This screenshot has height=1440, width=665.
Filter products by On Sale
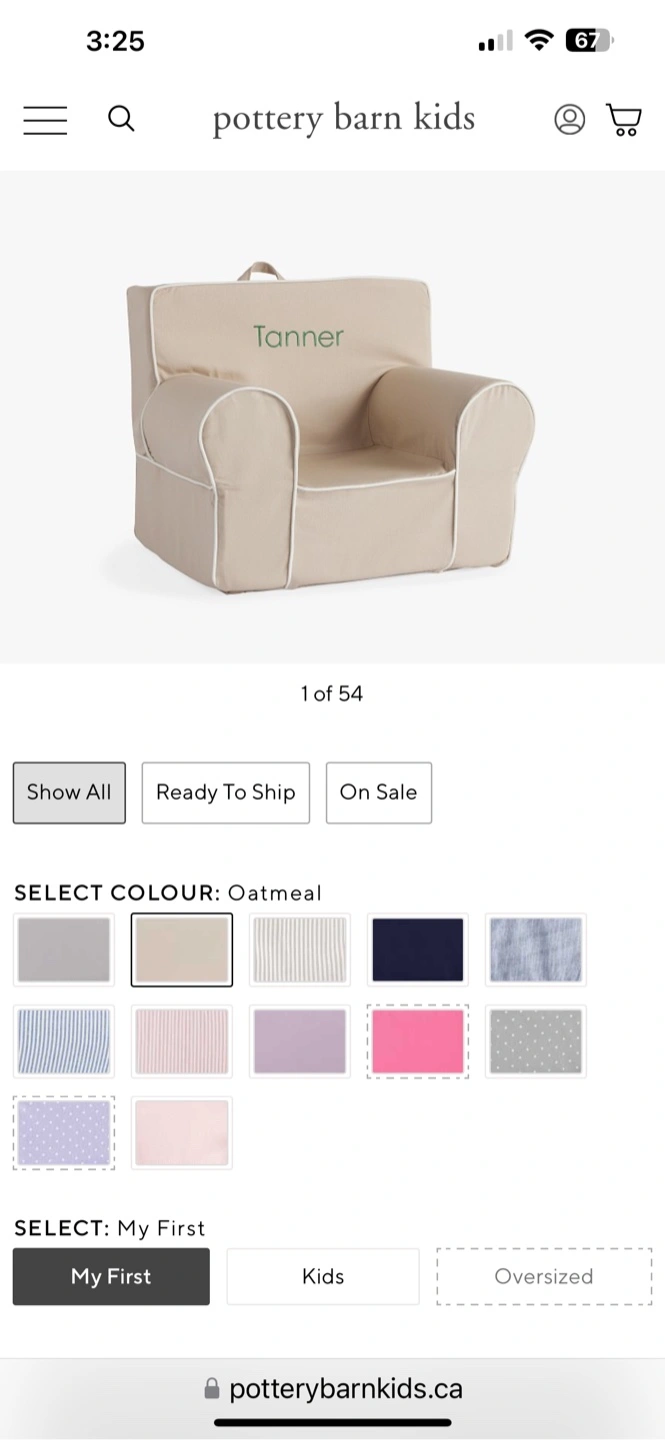pos(379,793)
